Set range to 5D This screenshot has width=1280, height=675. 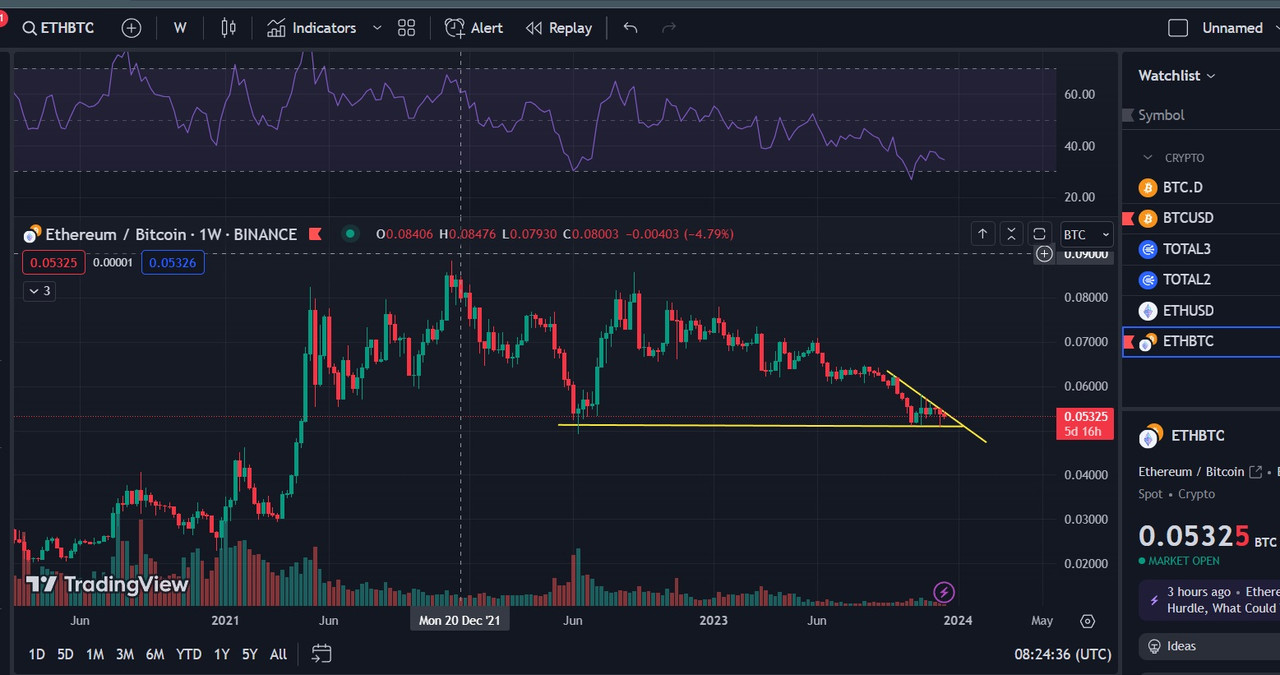(65, 654)
